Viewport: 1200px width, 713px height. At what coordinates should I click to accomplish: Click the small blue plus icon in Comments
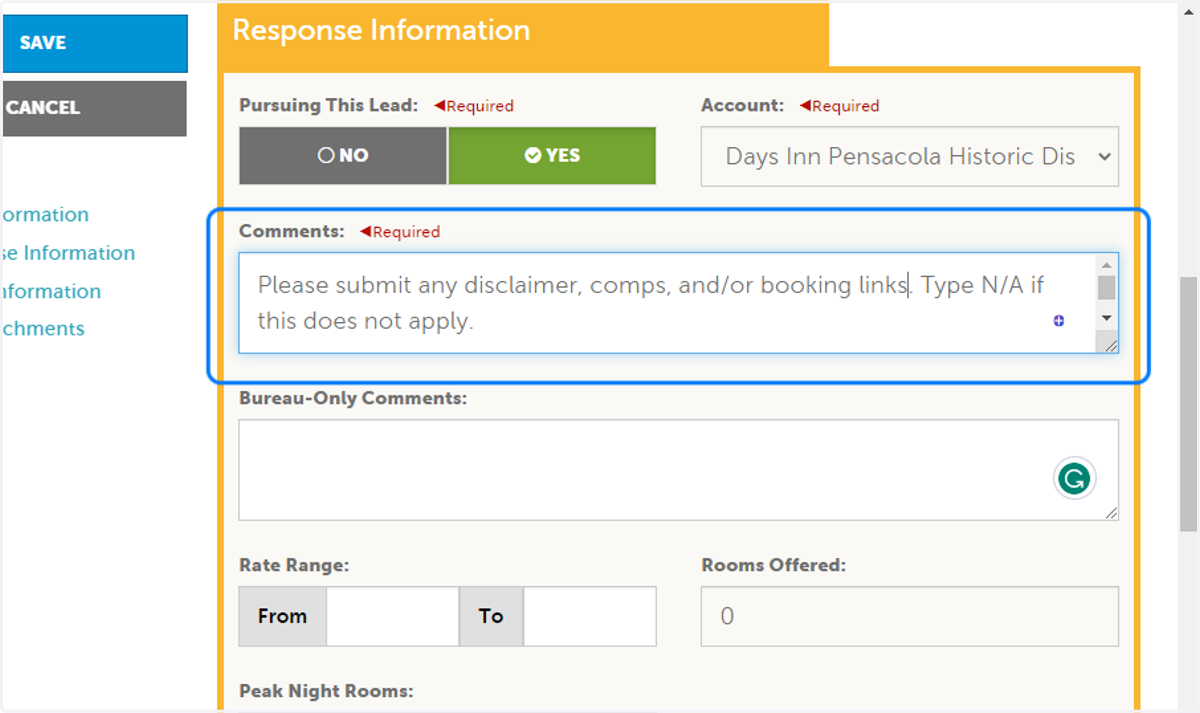tap(1059, 321)
